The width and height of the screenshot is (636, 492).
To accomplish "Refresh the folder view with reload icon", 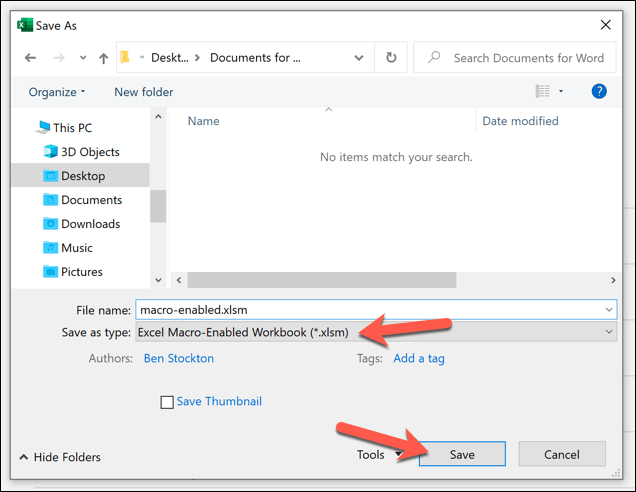I will [x=391, y=58].
